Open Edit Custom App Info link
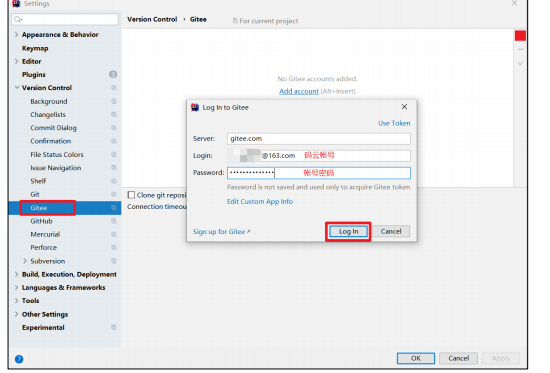The height and width of the screenshot is (373, 550). pos(260,201)
